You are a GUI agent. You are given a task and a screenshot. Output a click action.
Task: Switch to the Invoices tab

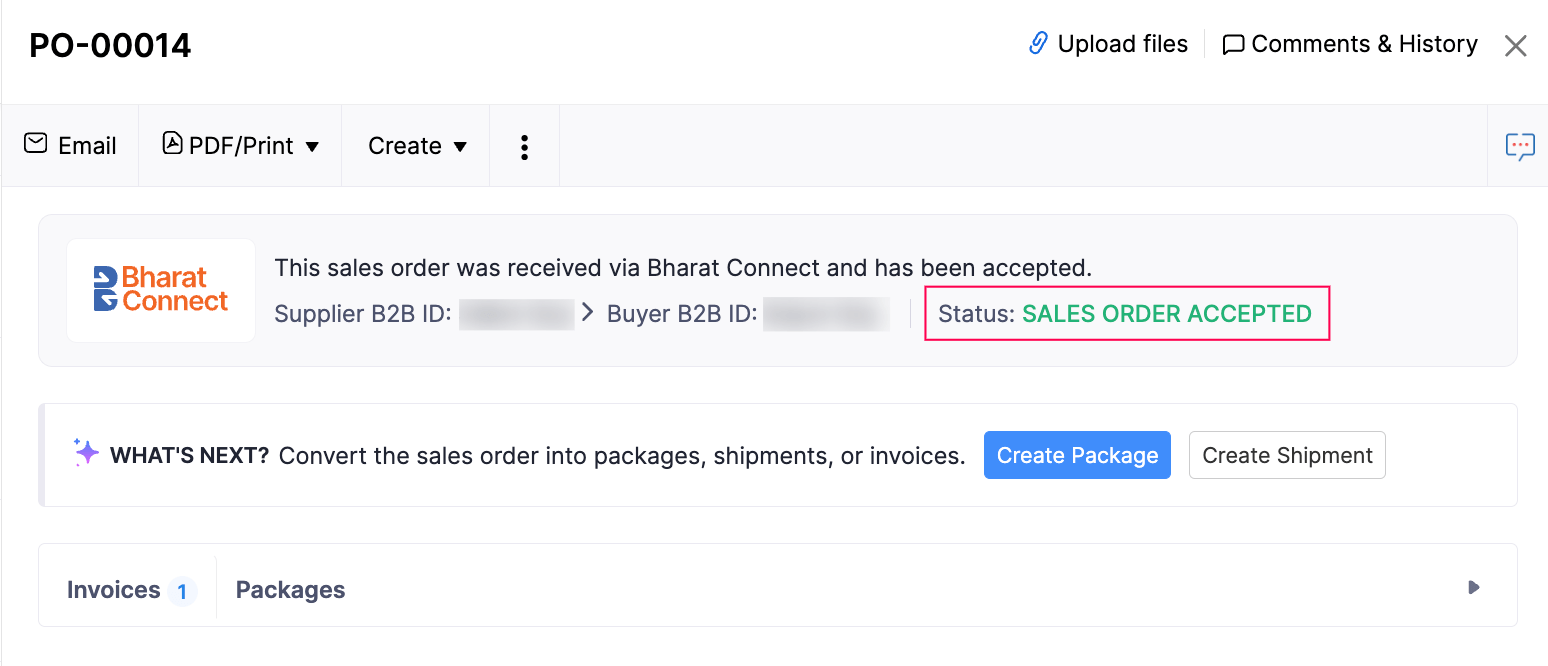113,589
